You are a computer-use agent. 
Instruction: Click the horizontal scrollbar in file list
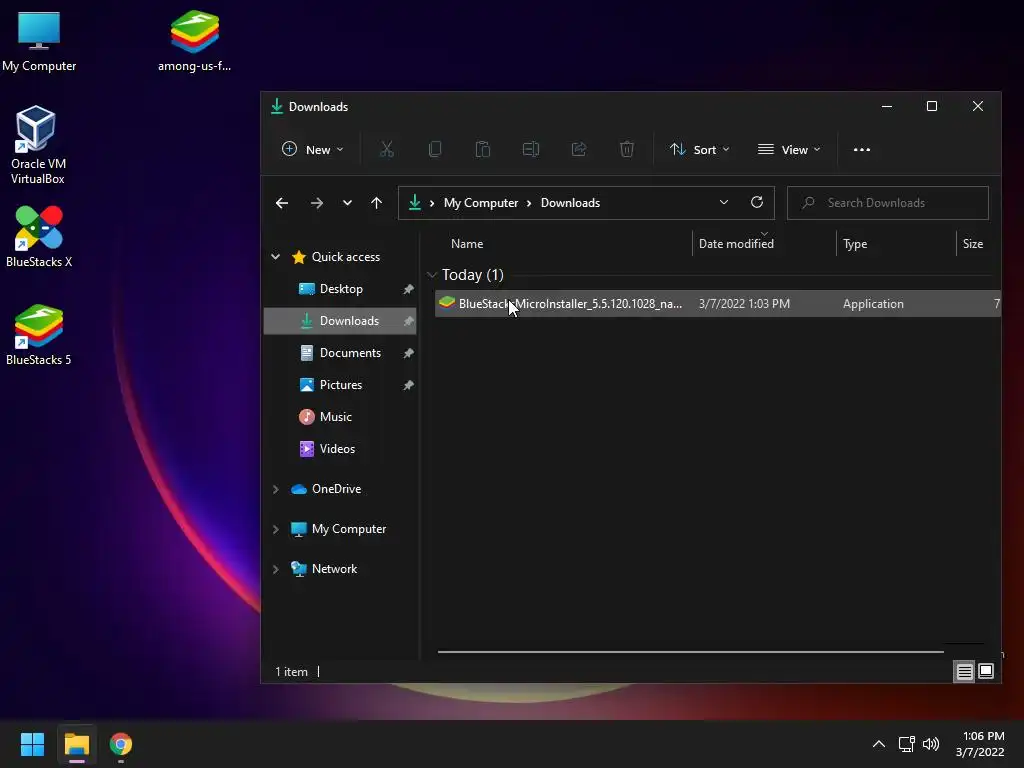click(690, 651)
